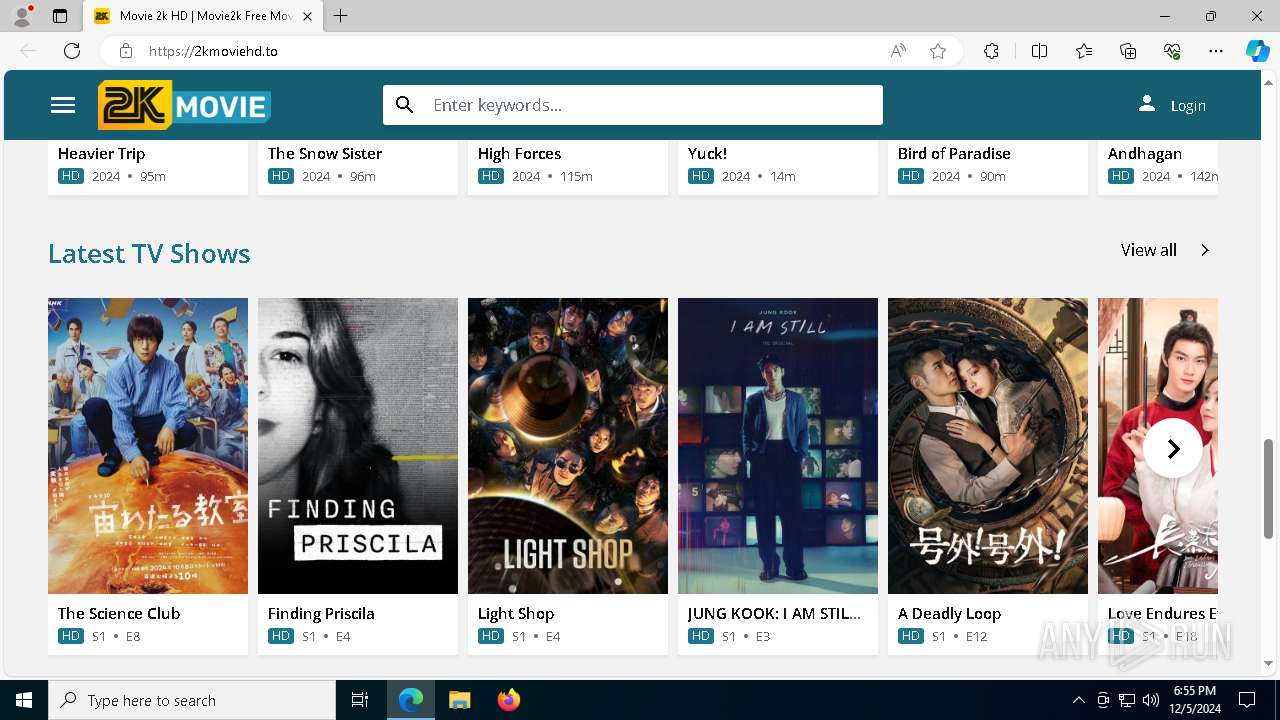Viewport: 1280px width, 720px height.
Task: Open the Light Shop poster
Action: 568,446
